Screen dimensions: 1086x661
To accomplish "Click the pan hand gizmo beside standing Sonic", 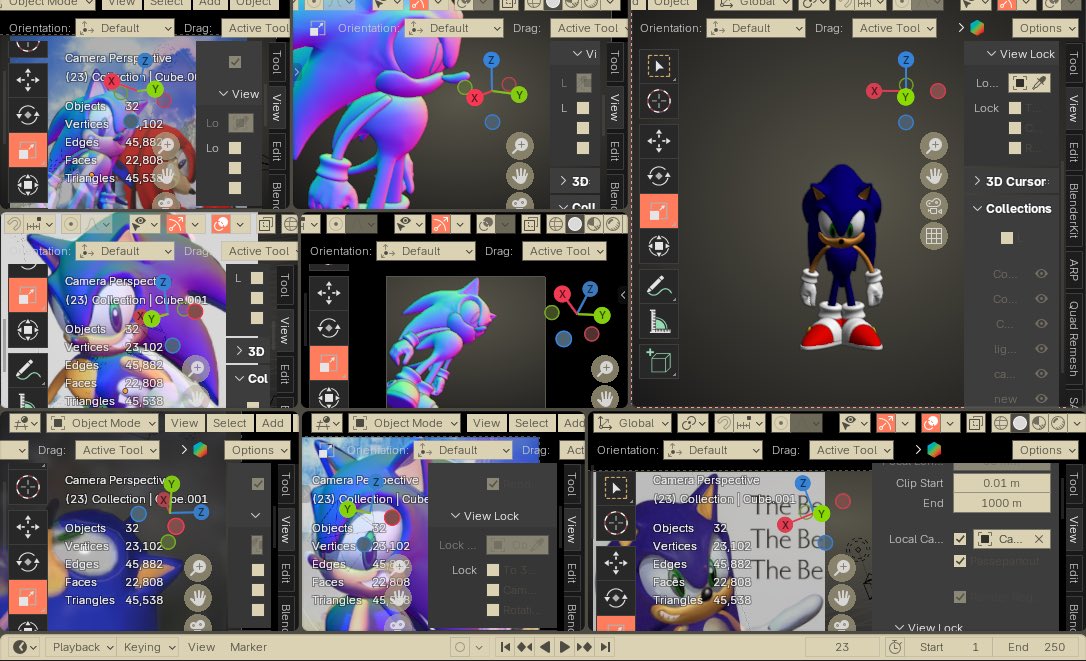I will click(x=934, y=176).
